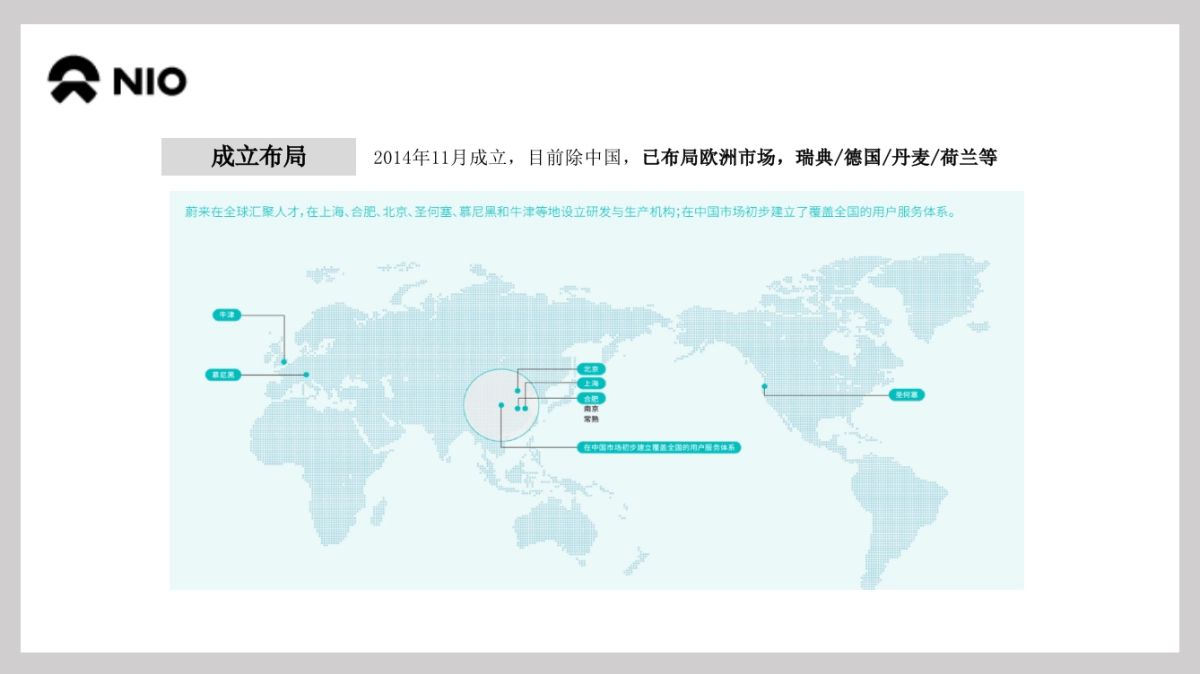Click the San Jose marker dot on US west coast
The width and height of the screenshot is (1200, 674).
[x=765, y=386]
